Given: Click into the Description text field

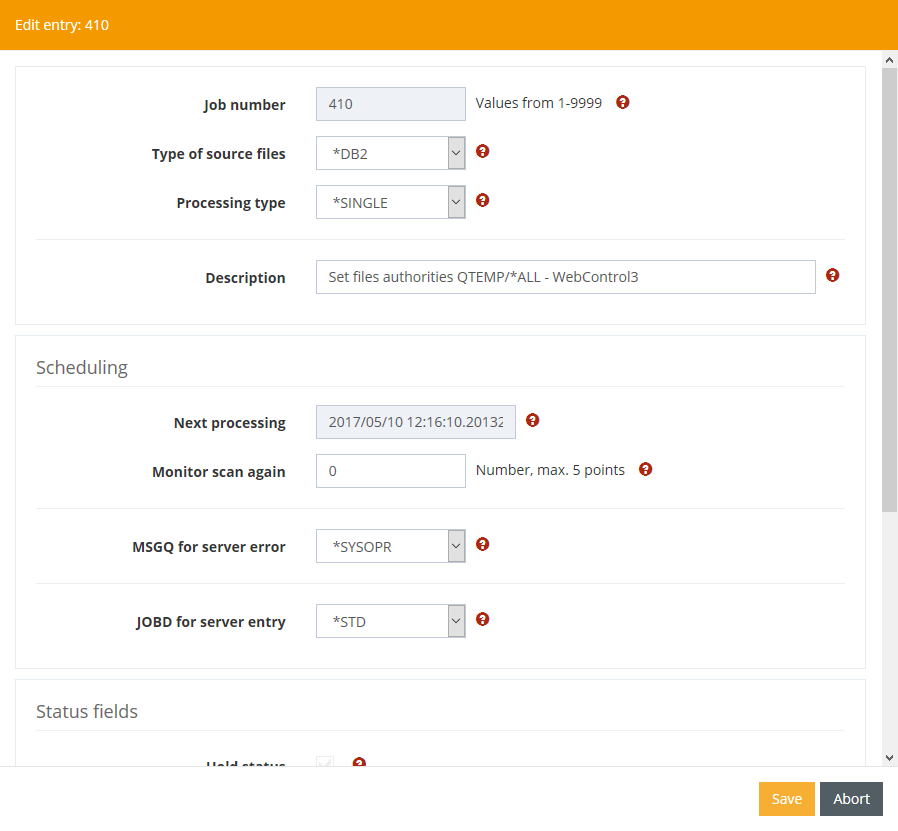Looking at the screenshot, I should pyautogui.click(x=565, y=277).
